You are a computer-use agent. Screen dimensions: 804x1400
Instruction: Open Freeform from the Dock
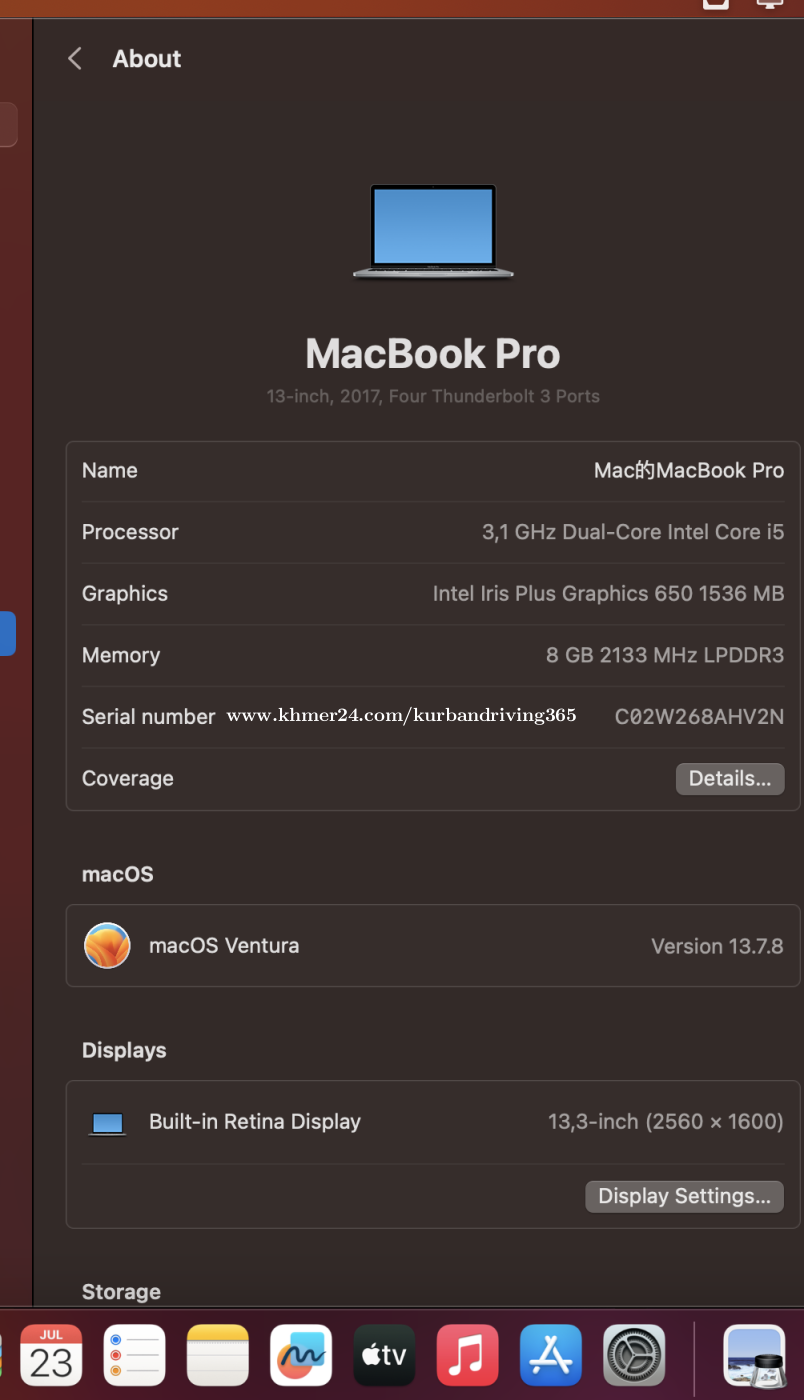301,1355
